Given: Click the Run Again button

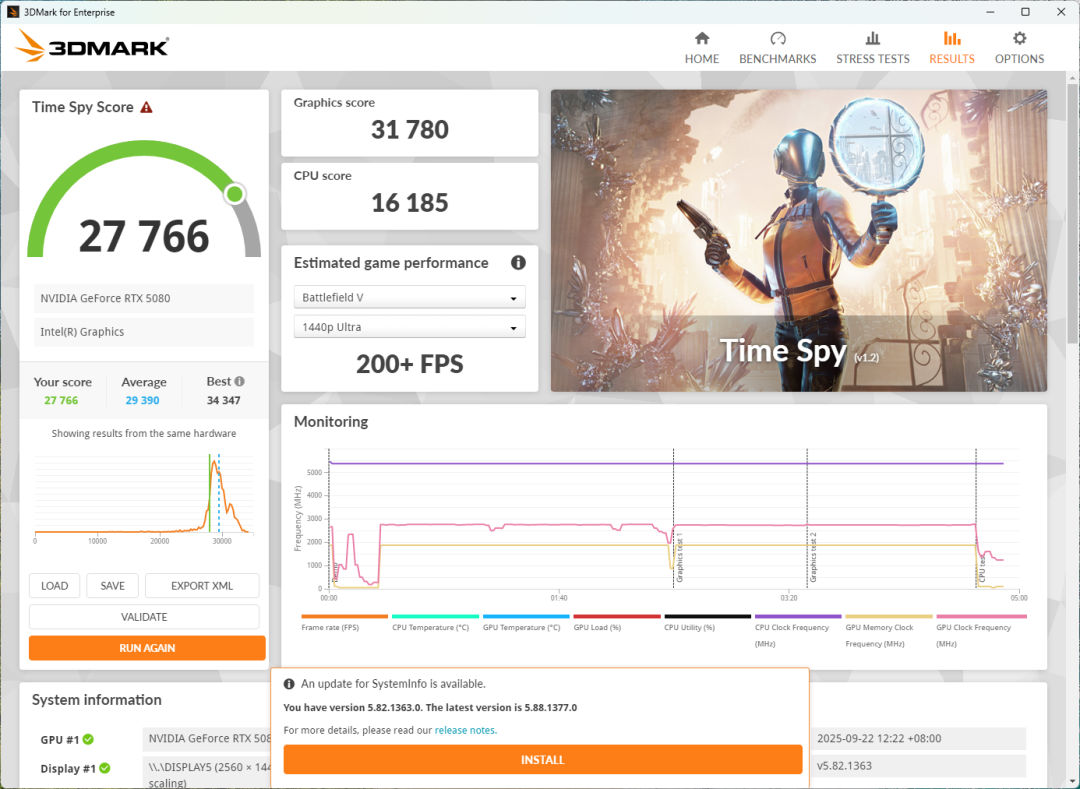Looking at the screenshot, I should 147,648.
